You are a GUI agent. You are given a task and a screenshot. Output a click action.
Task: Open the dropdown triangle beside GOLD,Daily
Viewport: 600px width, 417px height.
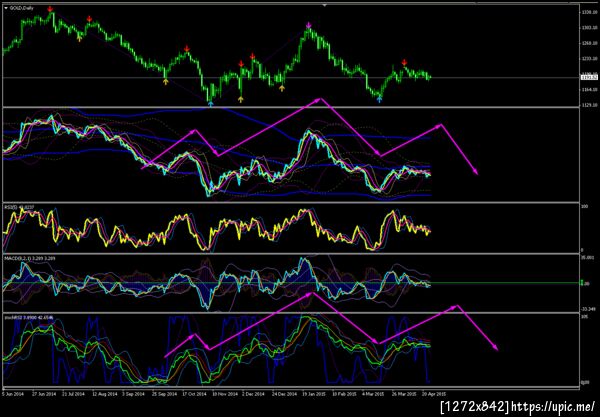tap(6, 8)
